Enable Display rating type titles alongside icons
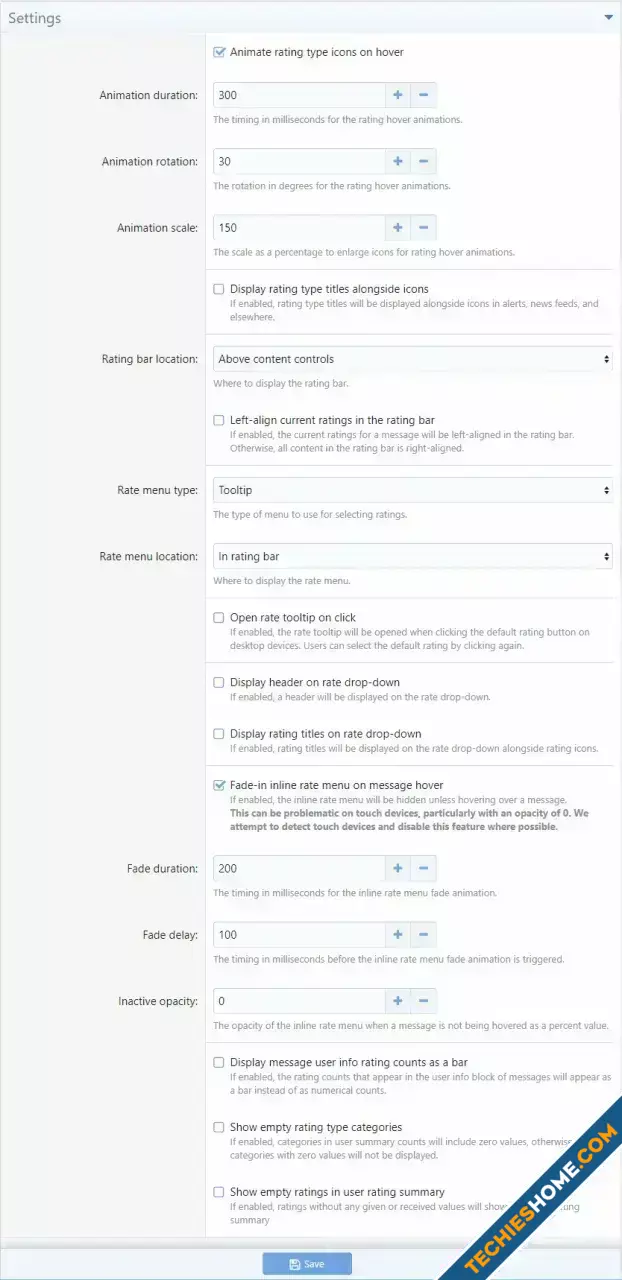Image resolution: width=622 pixels, height=1280 pixels. coord(219,288)
